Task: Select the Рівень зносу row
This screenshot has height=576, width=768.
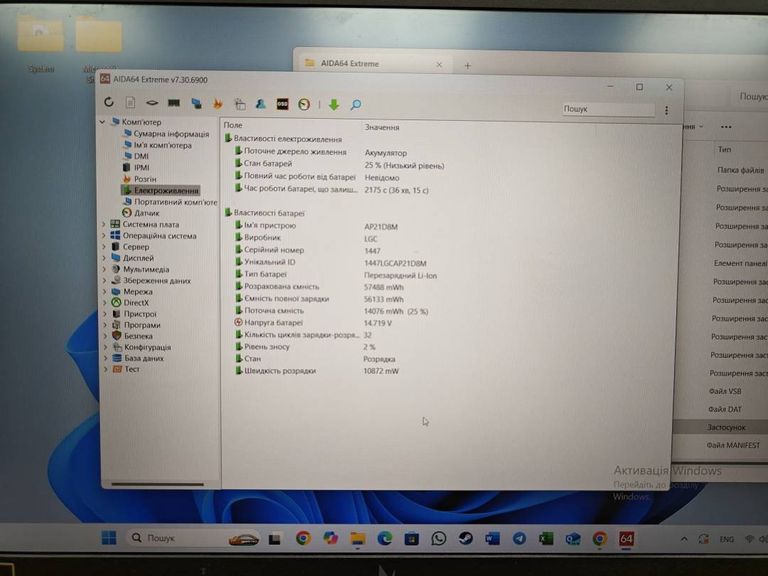Action: click(x=305, y=347)
